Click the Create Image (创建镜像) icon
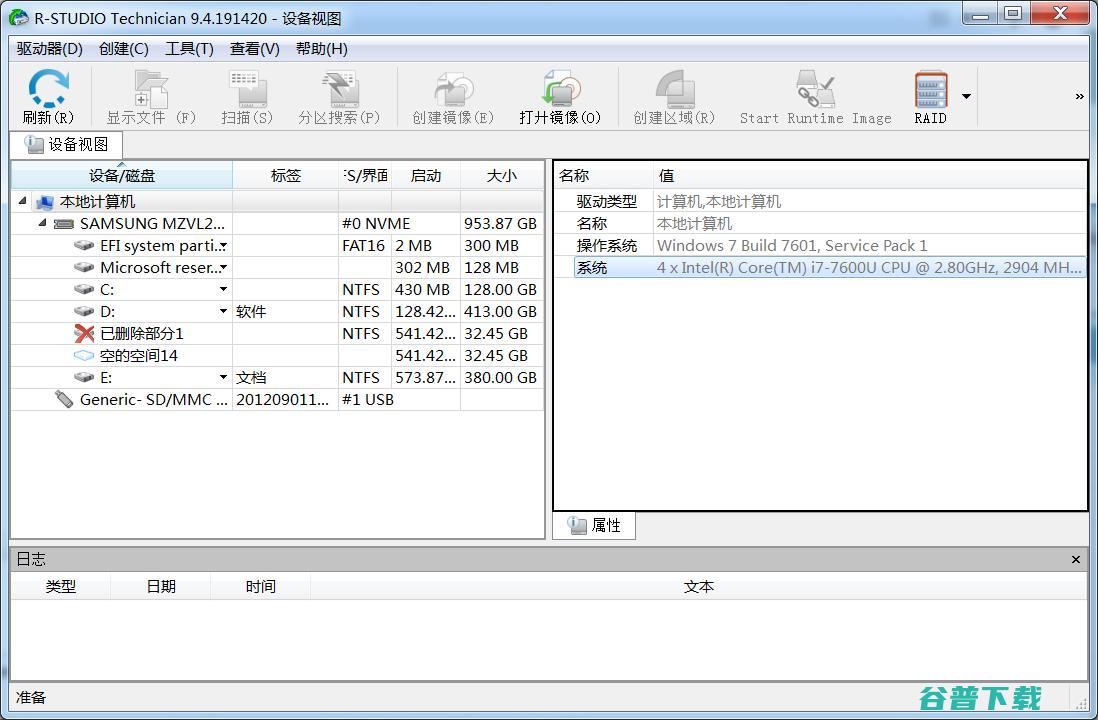This screenshot has width=1098, height=720. pos(453,90)
